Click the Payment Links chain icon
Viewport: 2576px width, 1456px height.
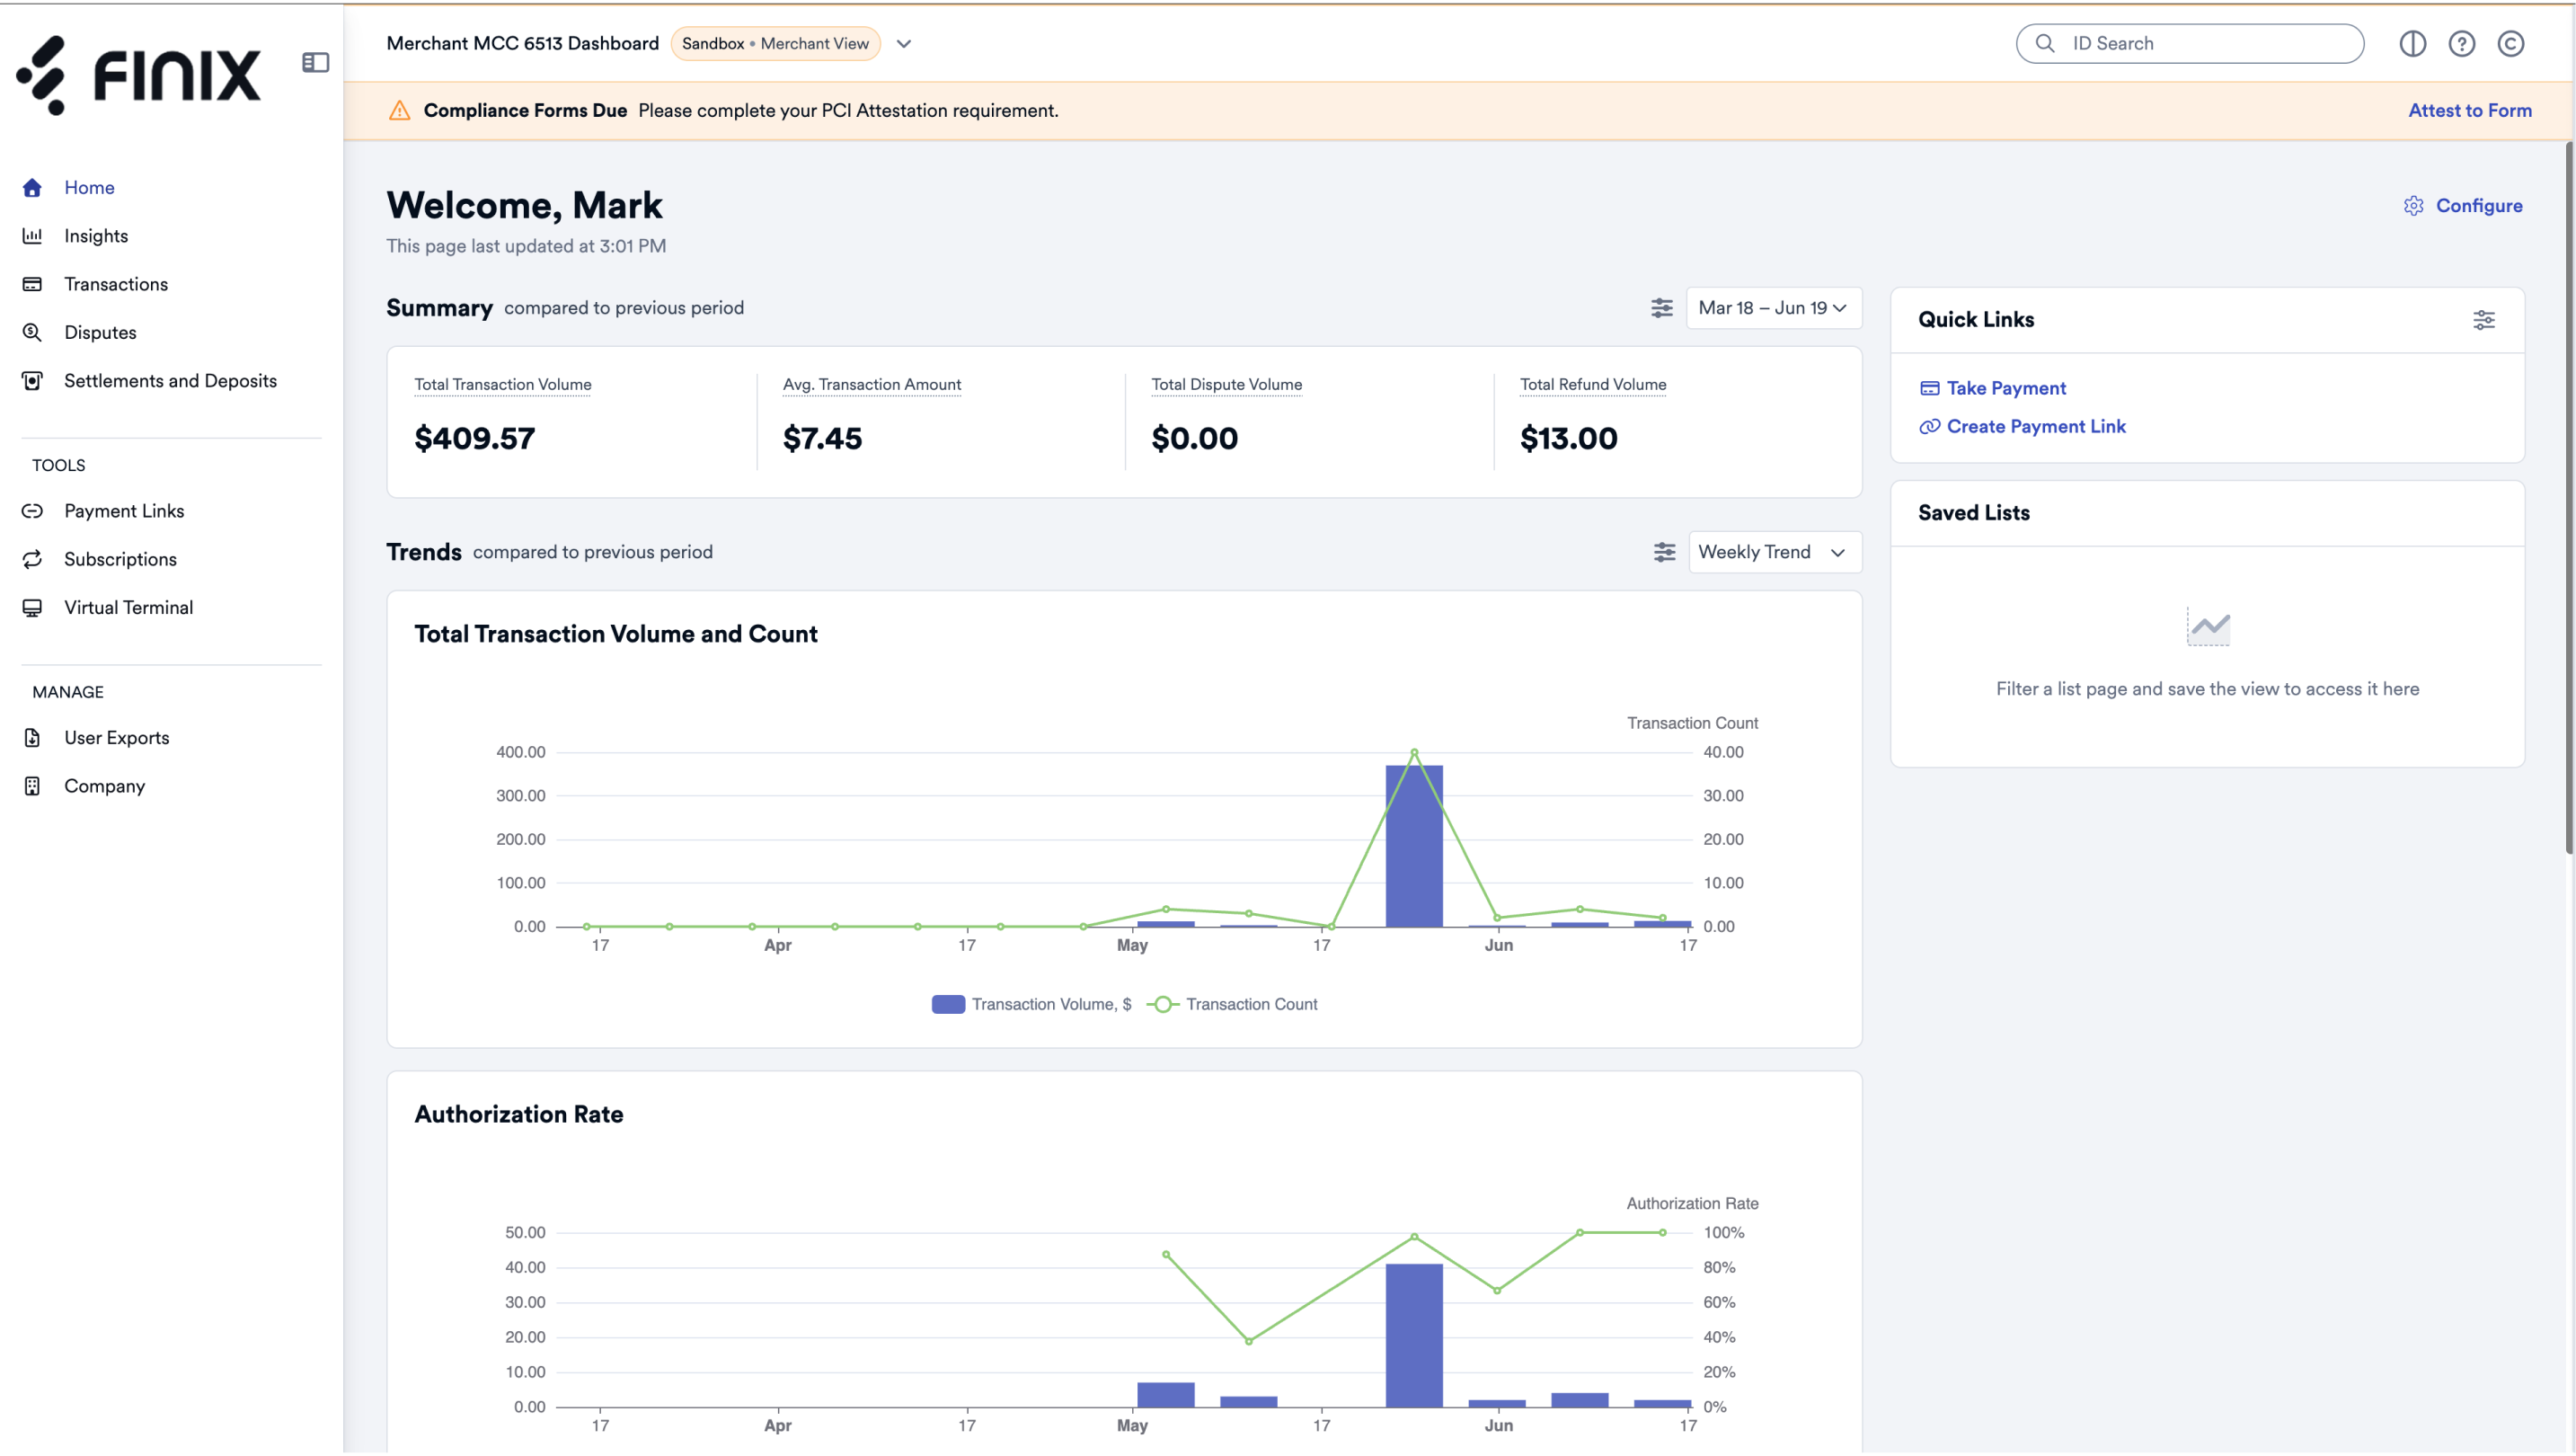(x=32, y=511)
